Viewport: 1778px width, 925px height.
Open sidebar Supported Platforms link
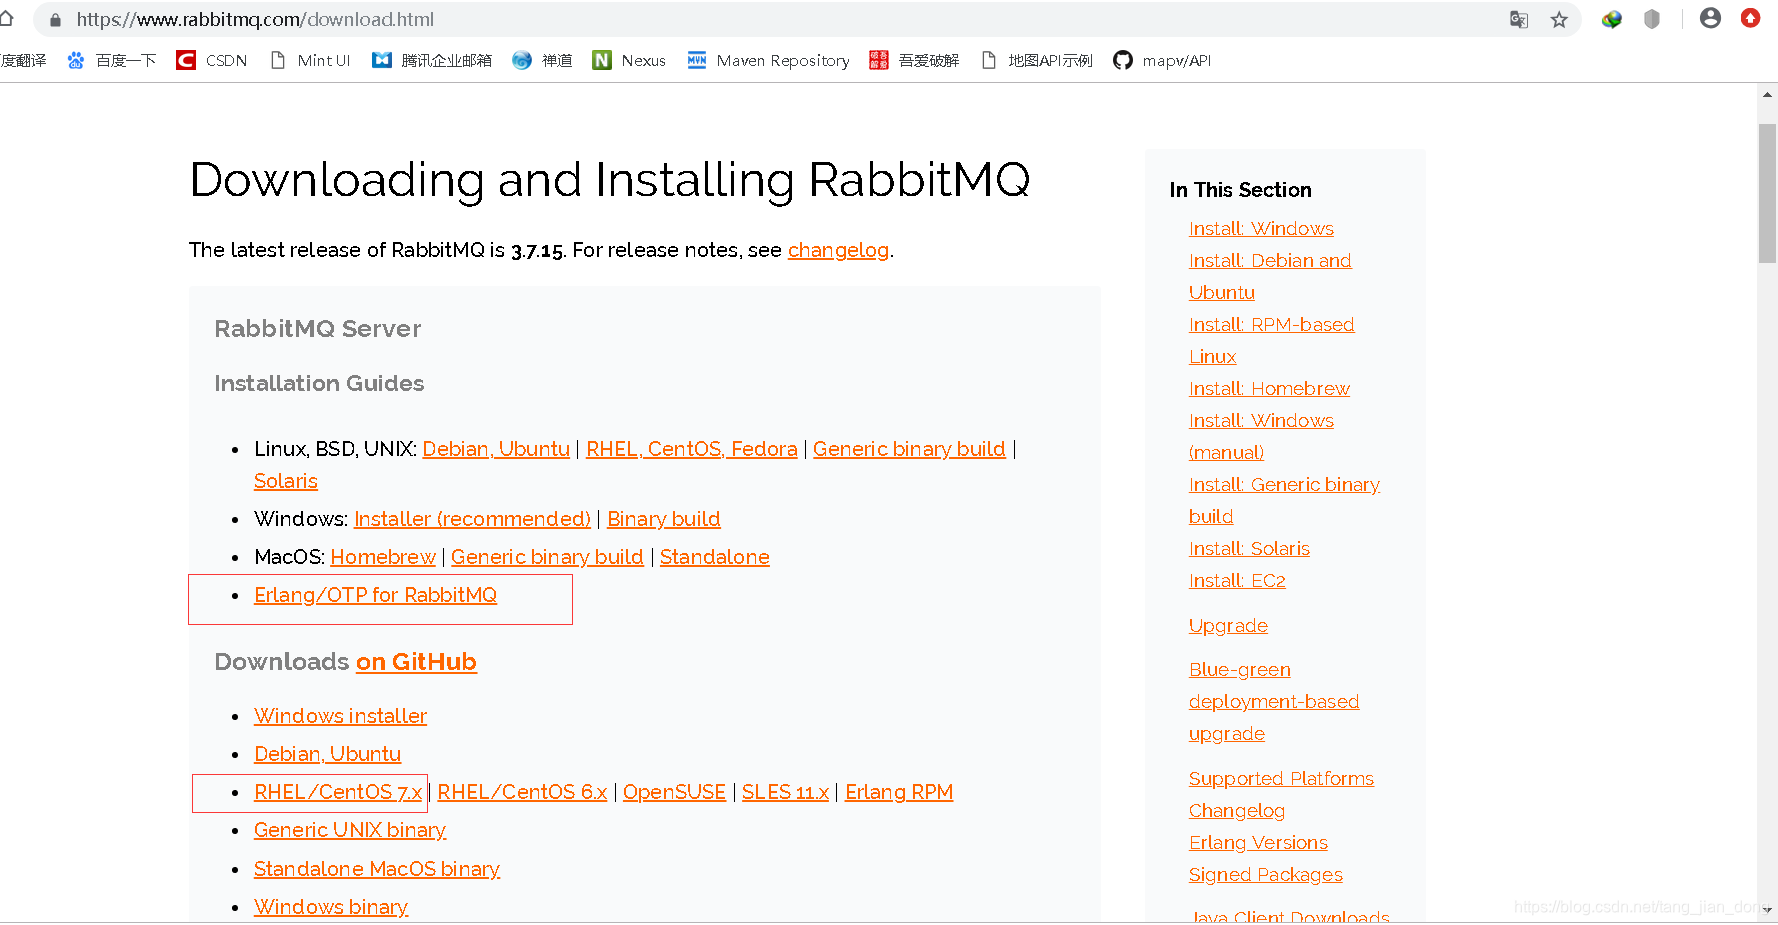(1281, 779)
